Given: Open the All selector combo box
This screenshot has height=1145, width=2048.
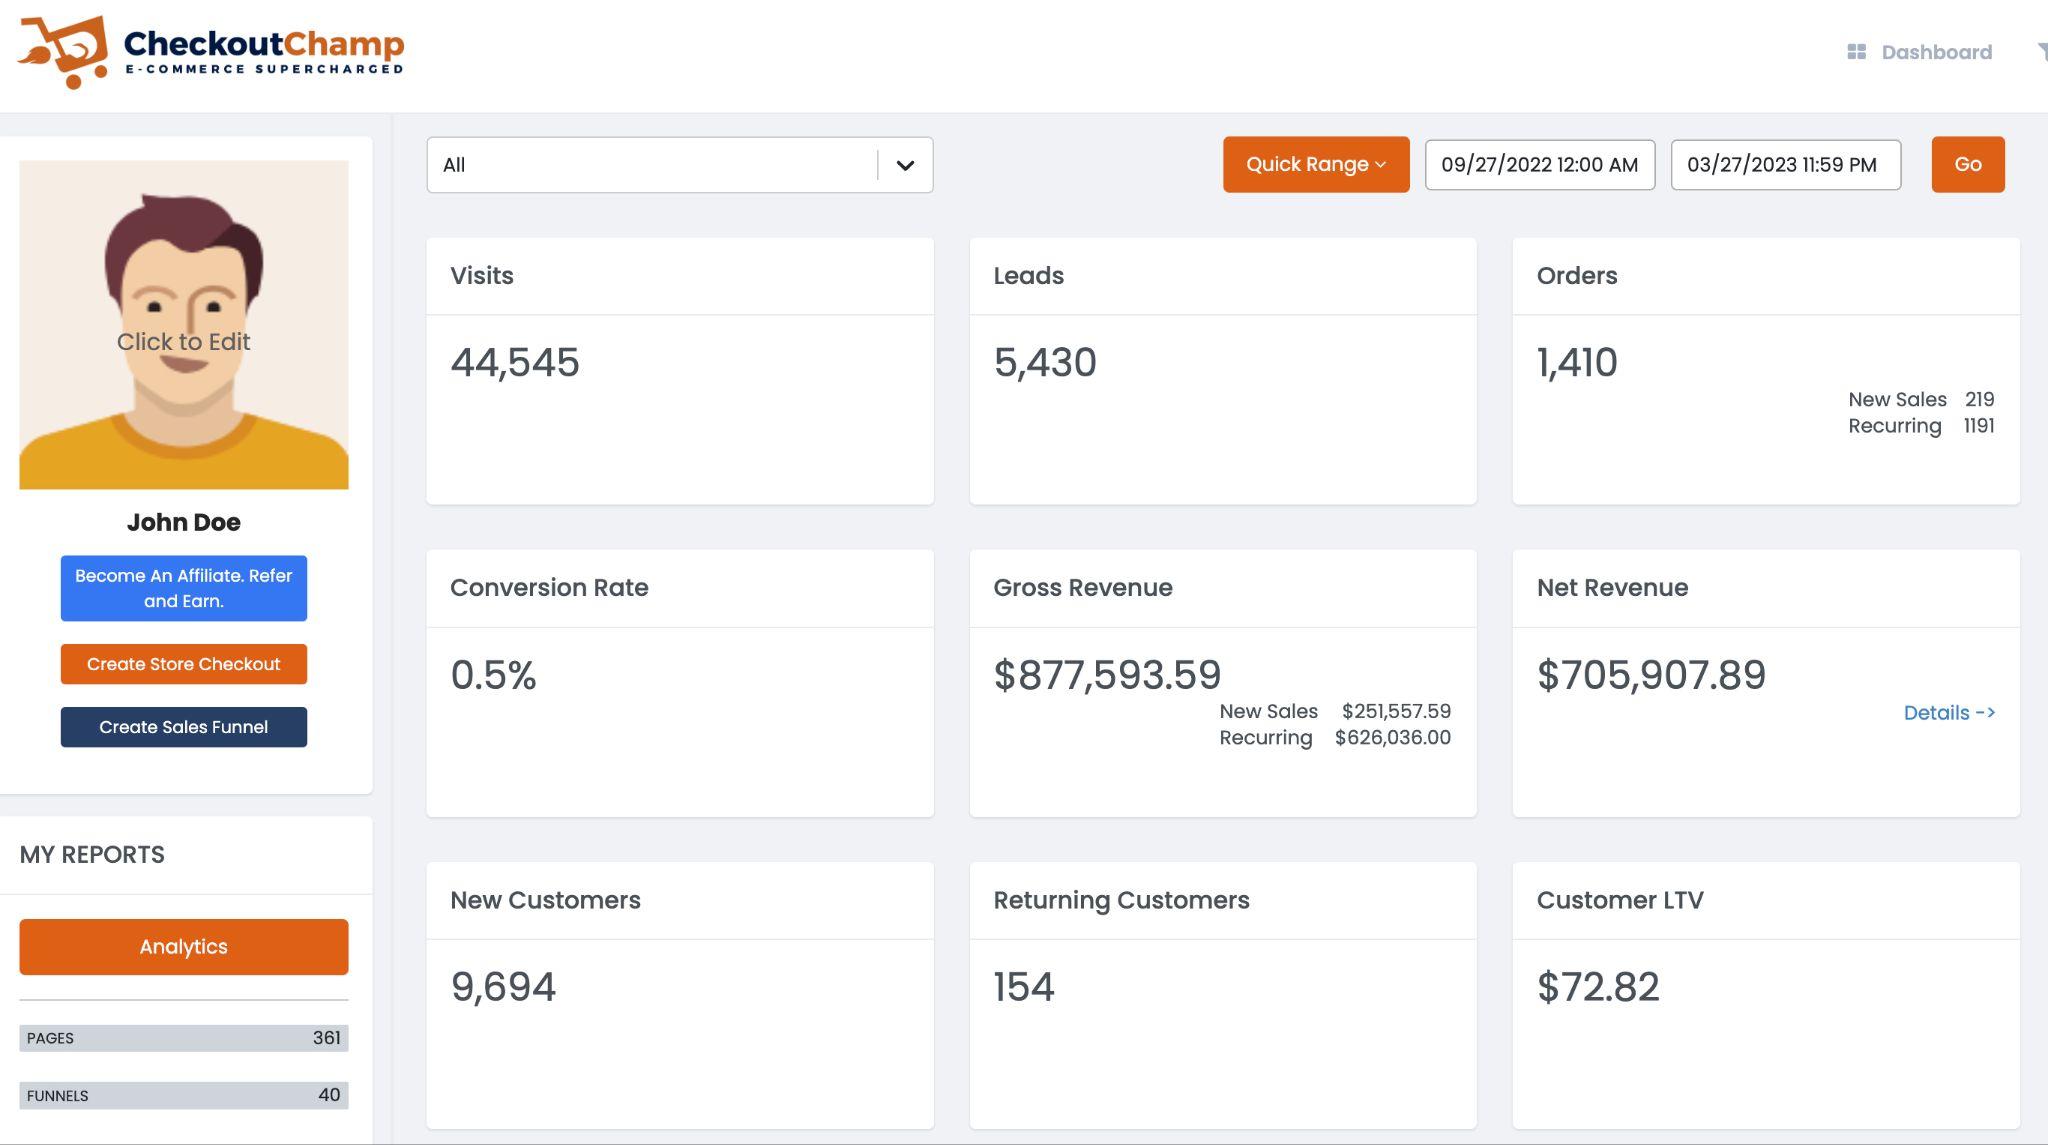Looking at the screenshot, I should [679, 165].
